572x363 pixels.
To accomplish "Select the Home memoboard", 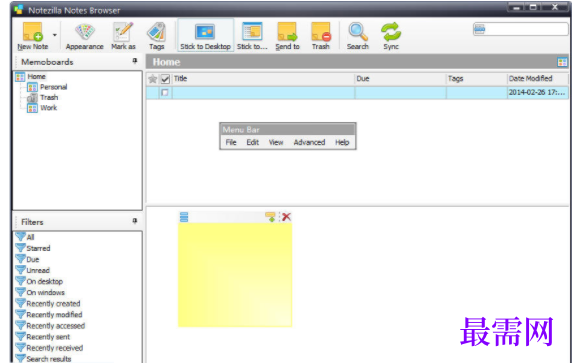I will 36,77.
